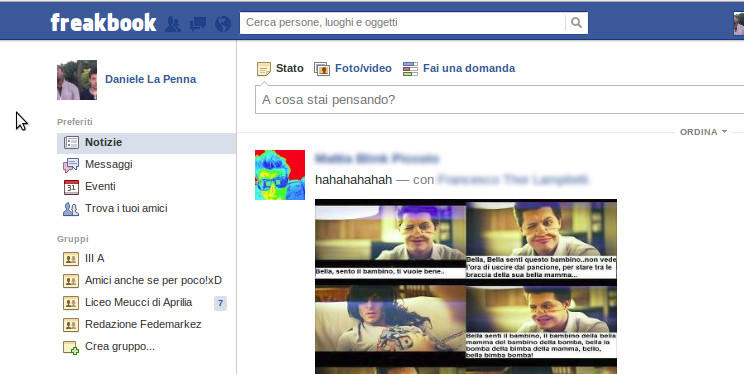
Task: Open the messages icon in top bar
Action: click(198, 24)
